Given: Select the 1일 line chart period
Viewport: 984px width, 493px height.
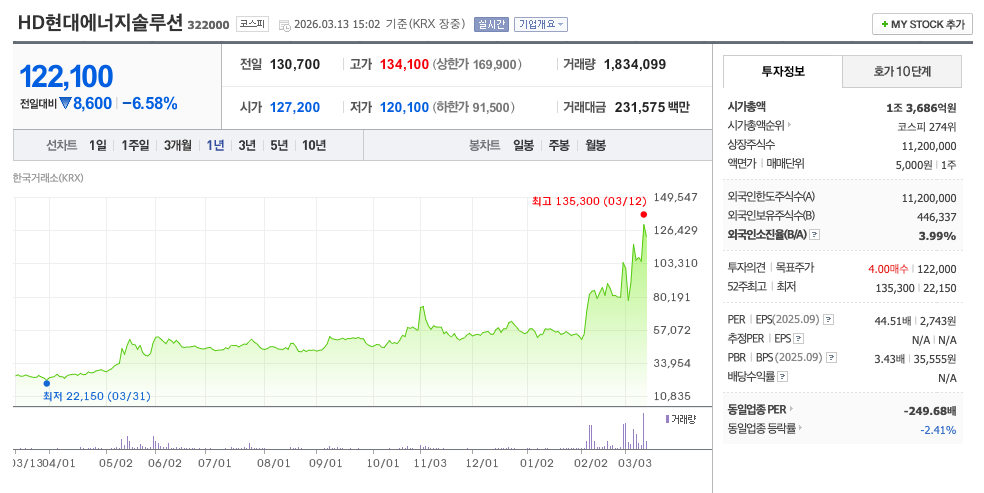Looking at the screenshot, I should click(x=98, y=146).
